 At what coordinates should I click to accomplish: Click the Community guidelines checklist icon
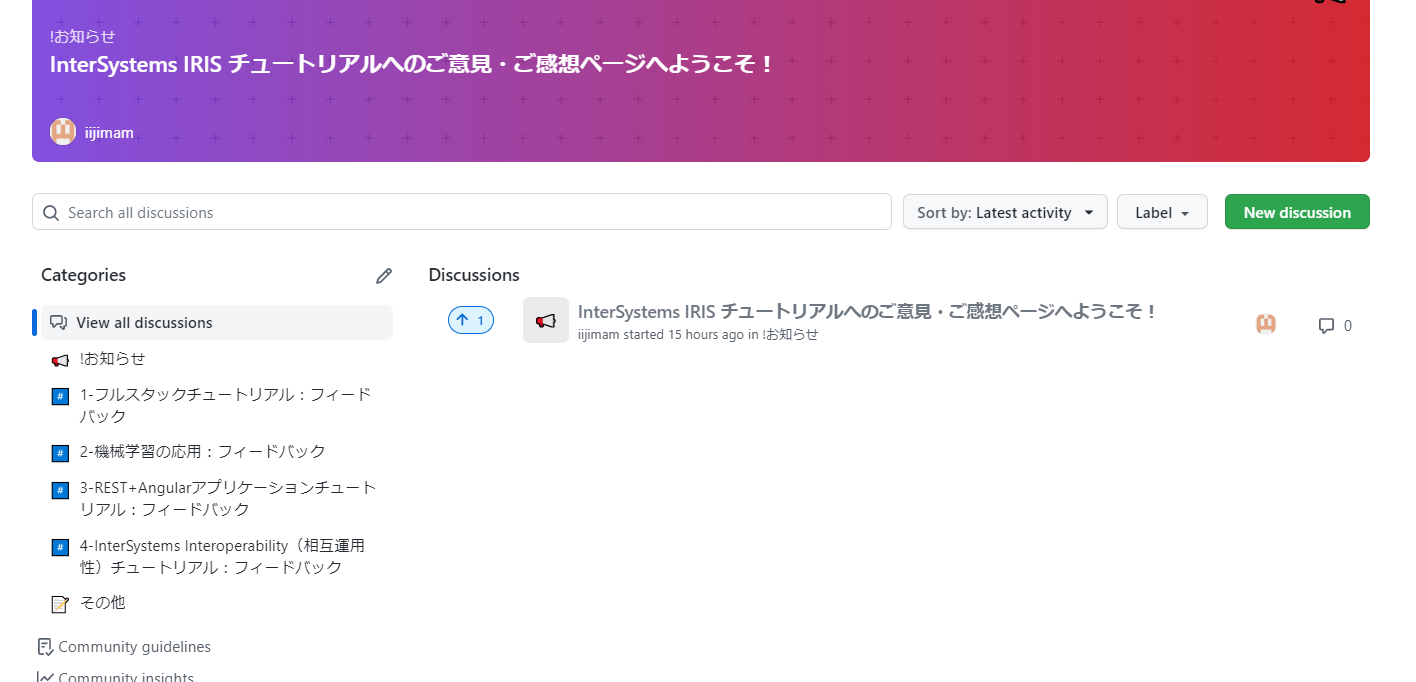click(x=45, y=647)
